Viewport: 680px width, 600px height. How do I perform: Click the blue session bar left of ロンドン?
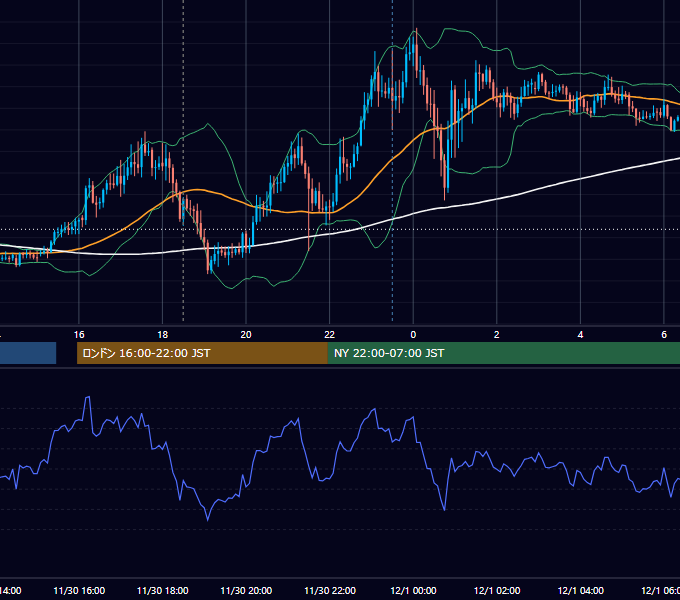click(x=28, y=353)
